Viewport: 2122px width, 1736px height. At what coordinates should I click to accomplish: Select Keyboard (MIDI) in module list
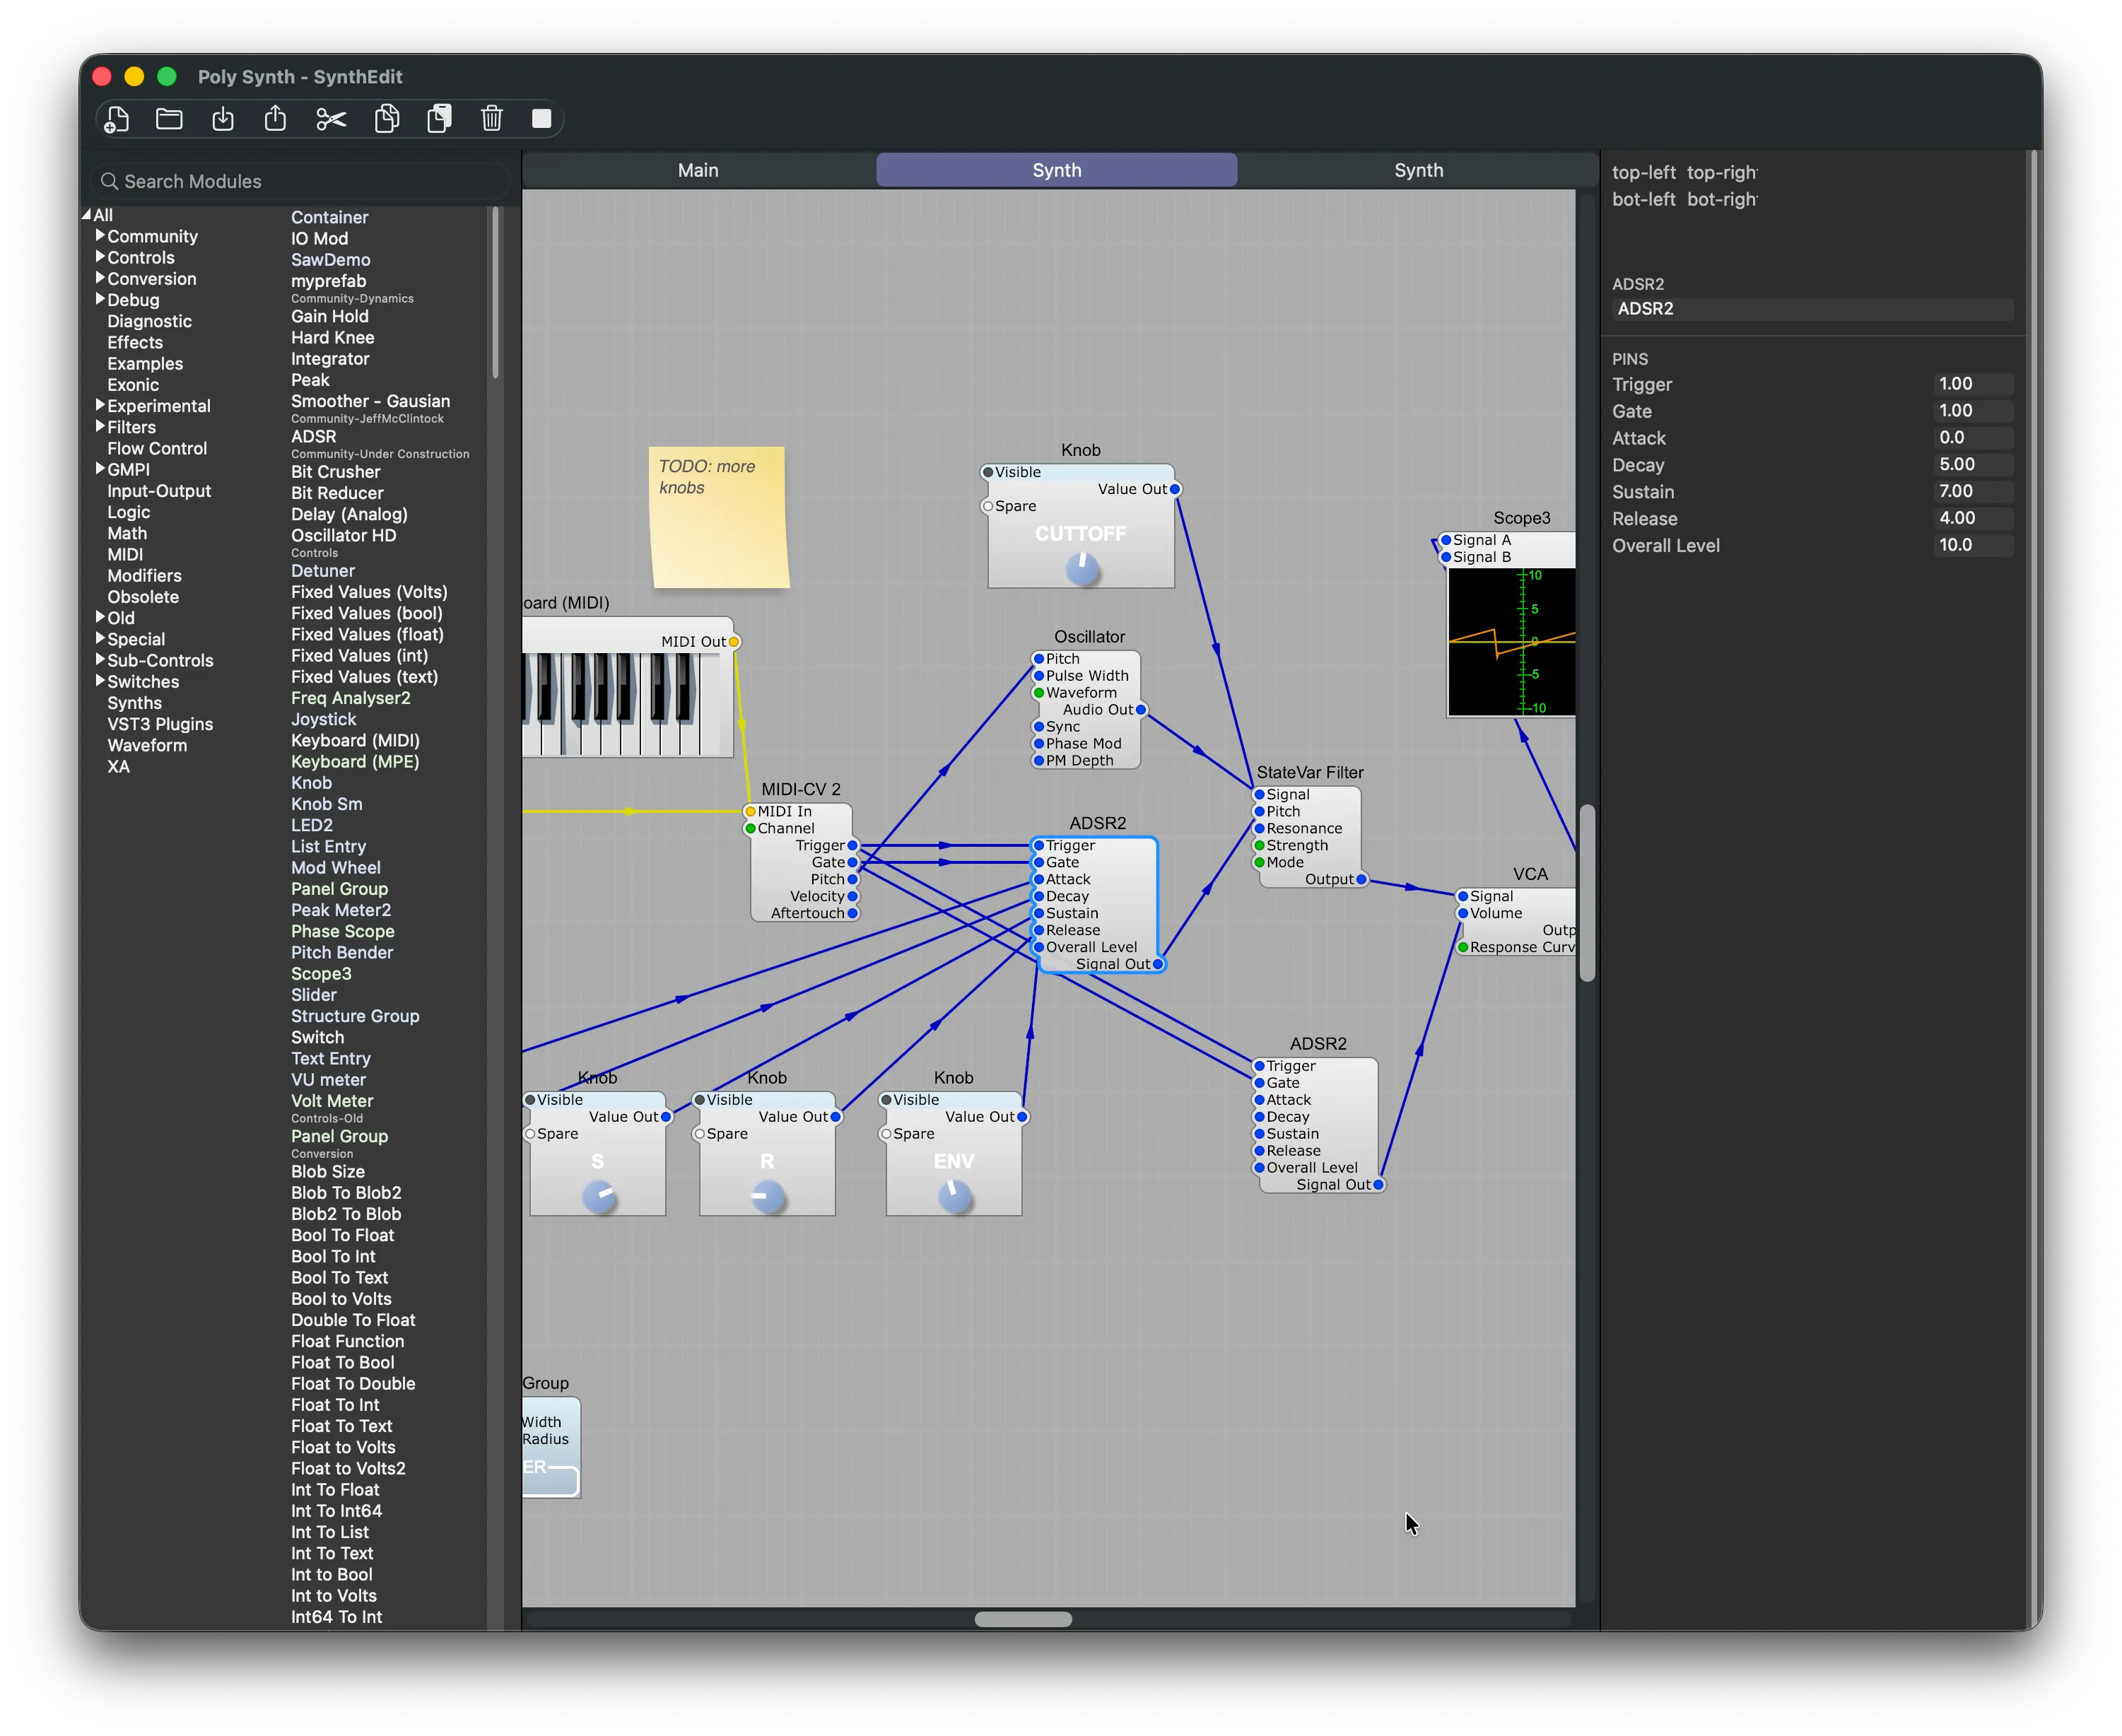[355, 740]
